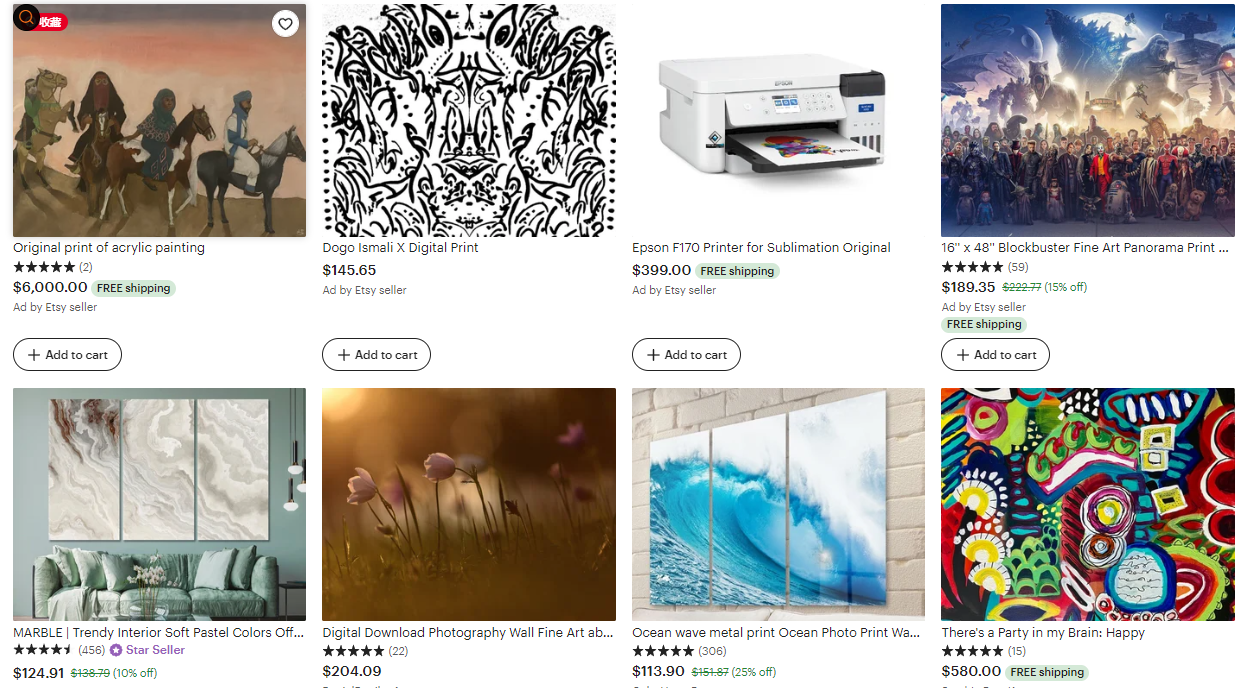Add Epson F170 Printer to cart

coord(686,355)
